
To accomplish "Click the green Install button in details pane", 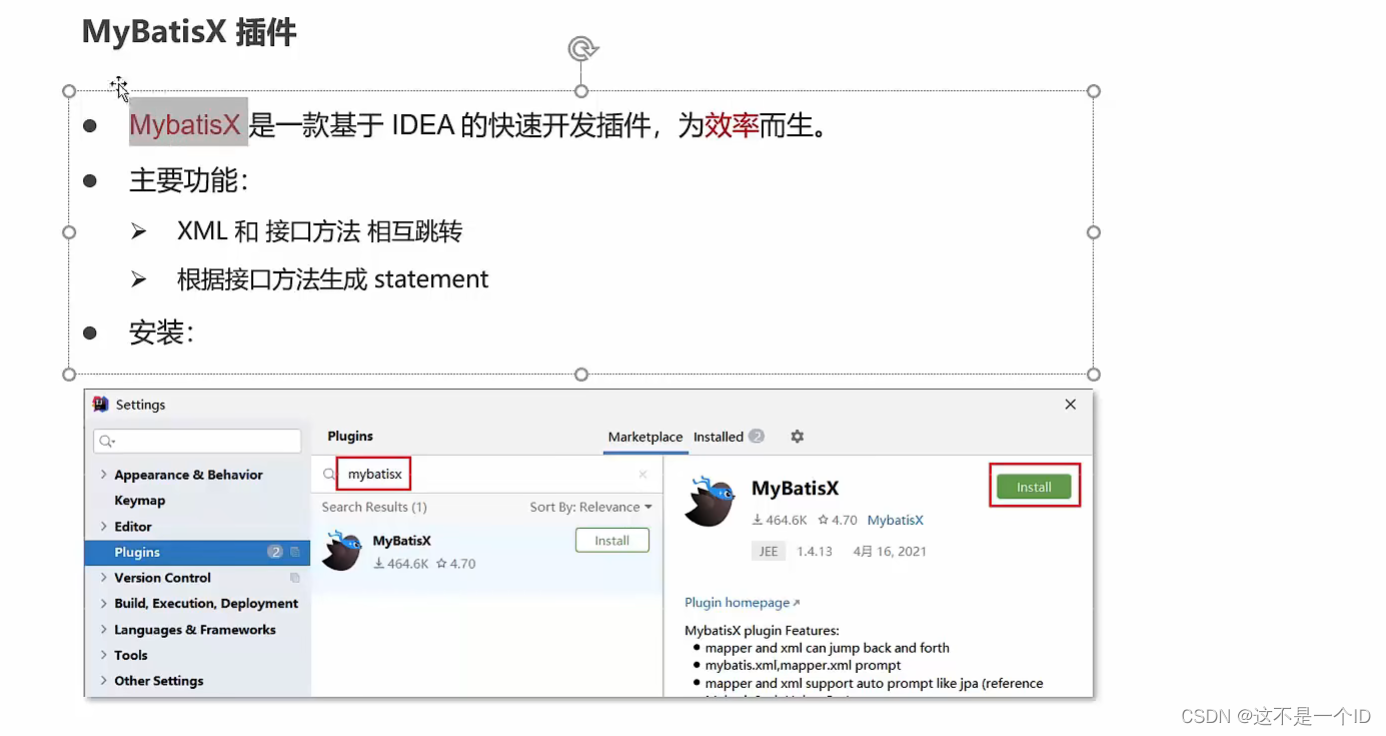I will point(1034,487).
